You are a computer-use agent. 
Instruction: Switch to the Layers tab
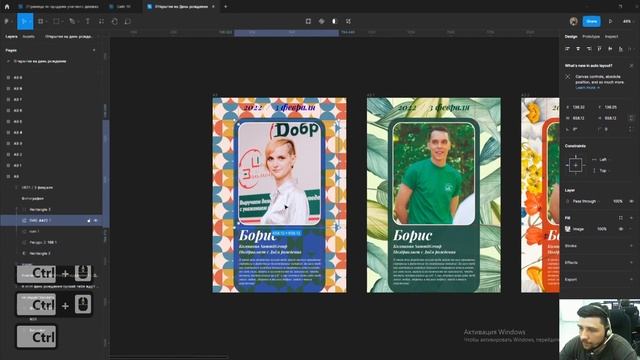[11, 36]
